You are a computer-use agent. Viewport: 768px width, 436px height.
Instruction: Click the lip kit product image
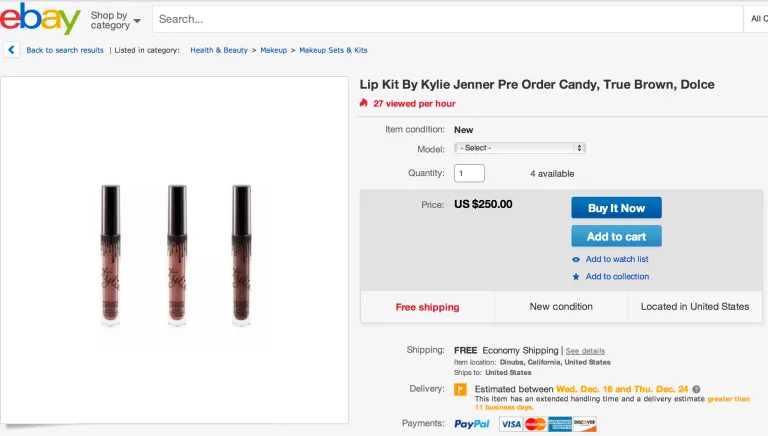175,255
